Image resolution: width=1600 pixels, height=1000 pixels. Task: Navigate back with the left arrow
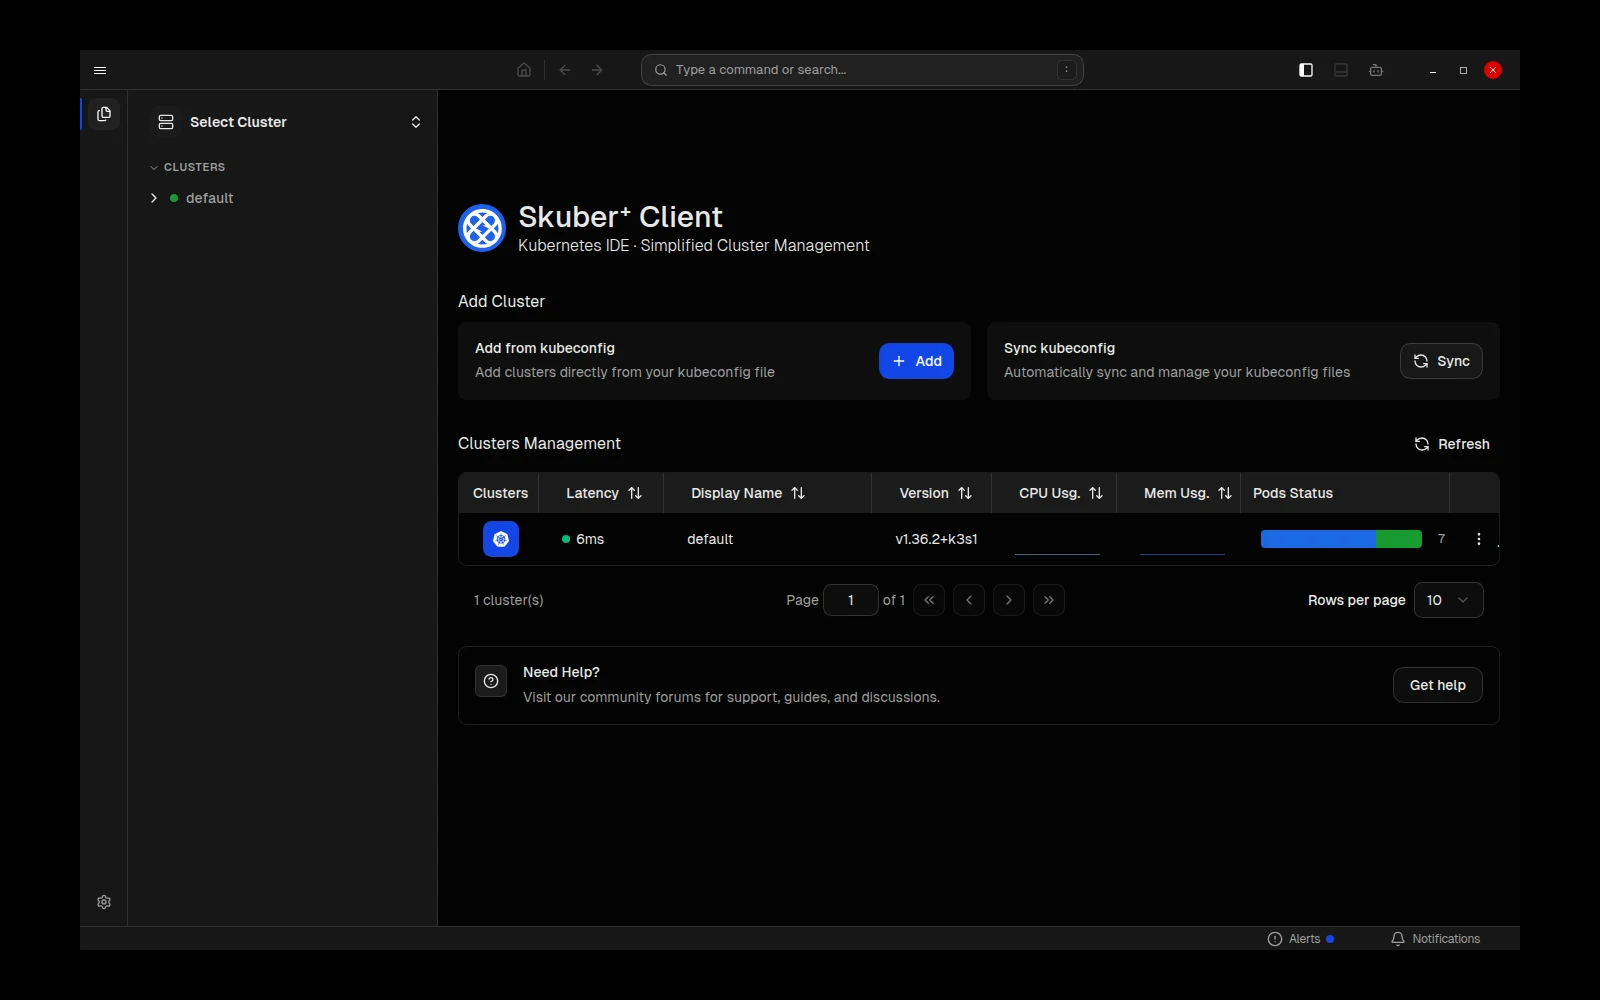(565, 70)
